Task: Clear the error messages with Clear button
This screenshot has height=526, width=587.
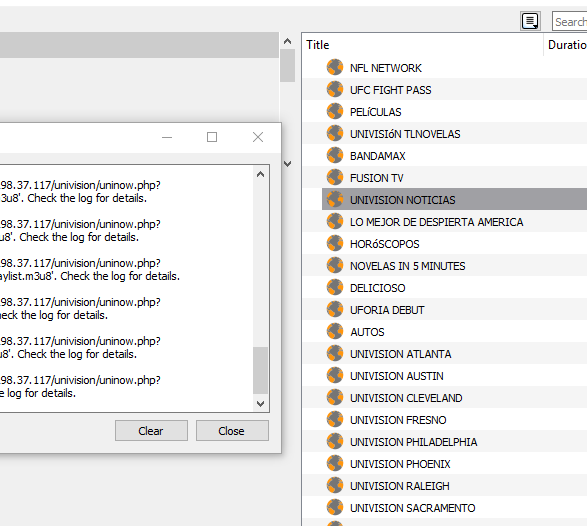Action: (151, 431)
